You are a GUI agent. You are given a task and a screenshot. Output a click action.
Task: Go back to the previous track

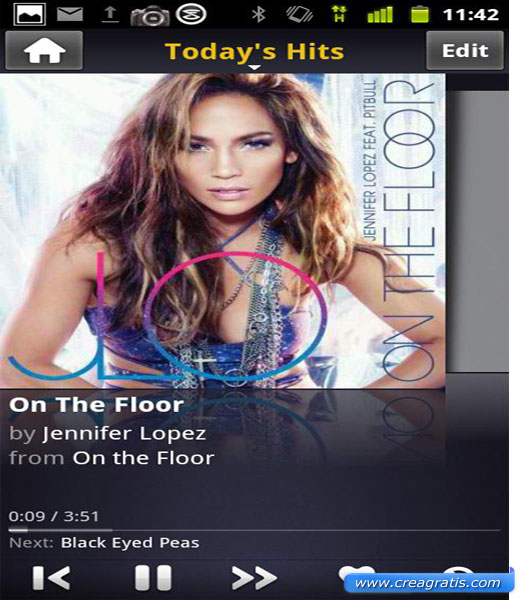pyautogui.click(x=51, y=577)
